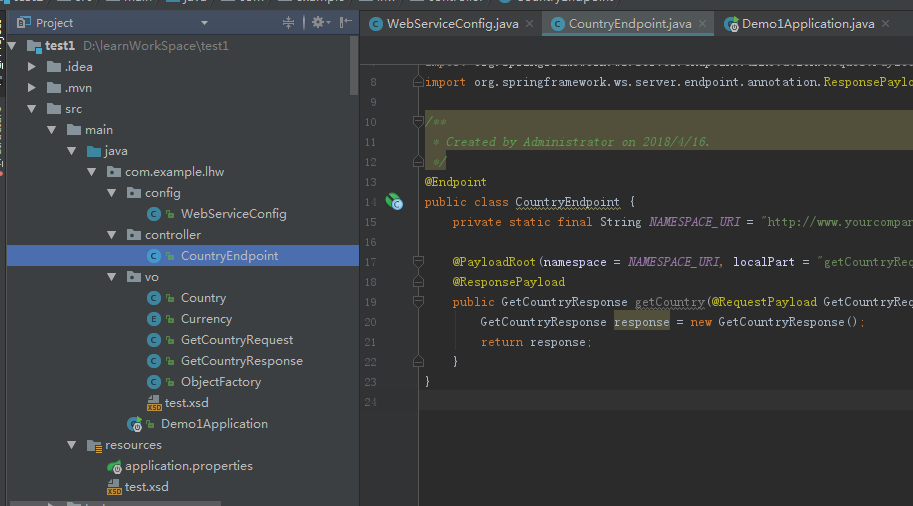Open application.properties in the resources folder
Viewport: 913px width, 506px height.
(x=188, y=466)
